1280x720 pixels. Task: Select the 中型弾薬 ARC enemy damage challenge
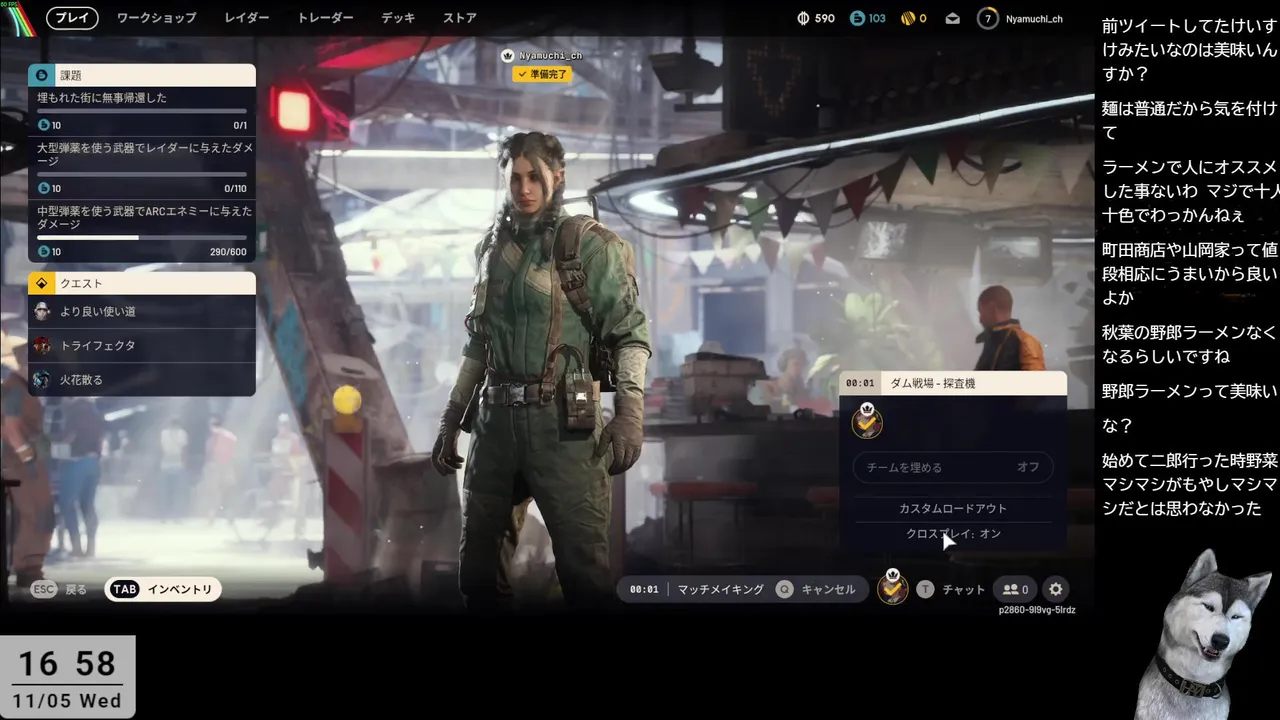(x=142, y=230)
